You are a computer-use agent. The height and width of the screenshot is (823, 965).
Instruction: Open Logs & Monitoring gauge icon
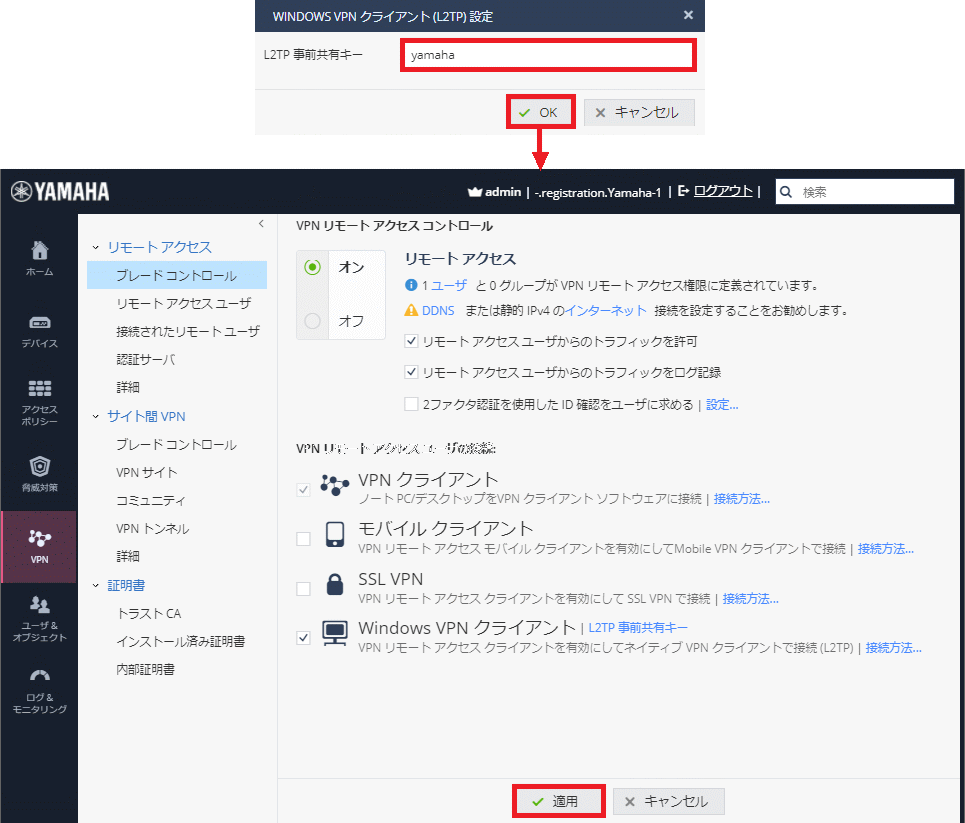click(39, 676)
